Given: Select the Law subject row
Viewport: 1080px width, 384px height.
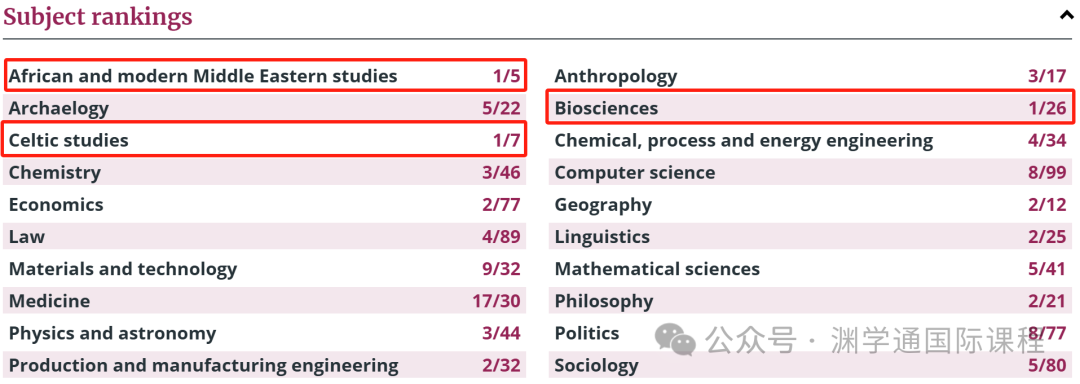Looking at the screenshot, I should coord(265,237).
